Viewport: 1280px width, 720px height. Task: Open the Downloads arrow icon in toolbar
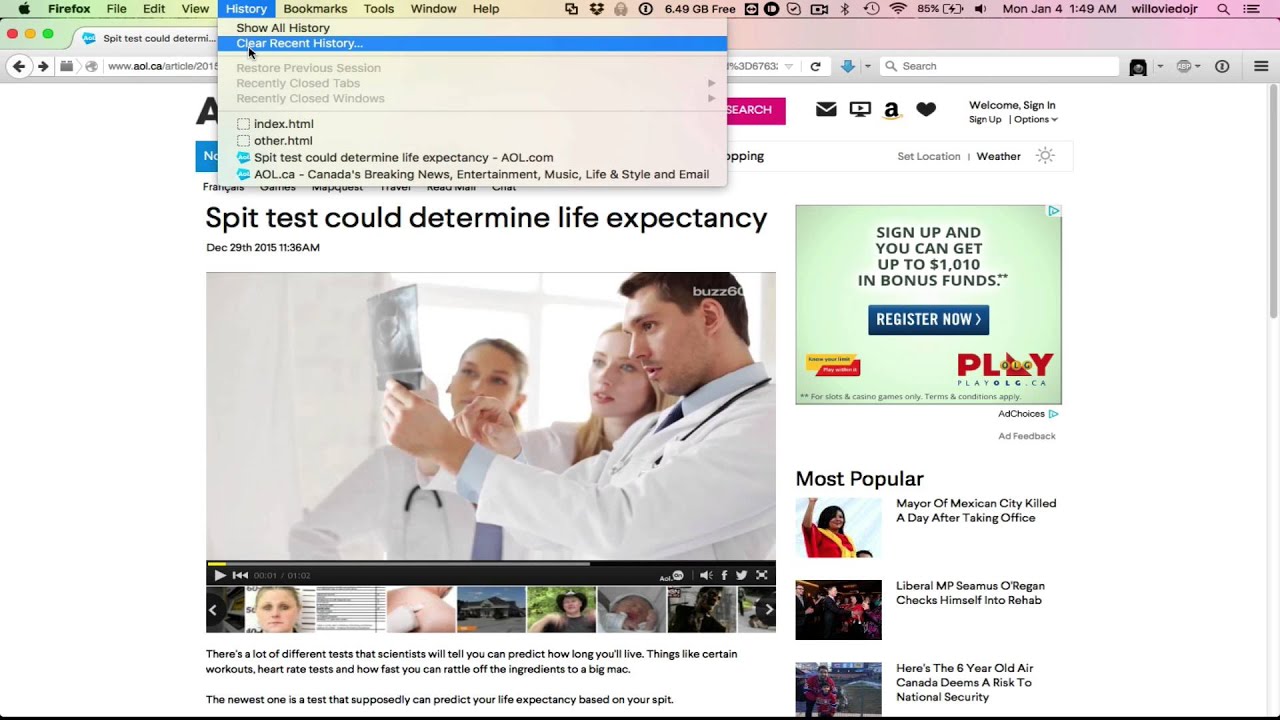pos(848,66)
